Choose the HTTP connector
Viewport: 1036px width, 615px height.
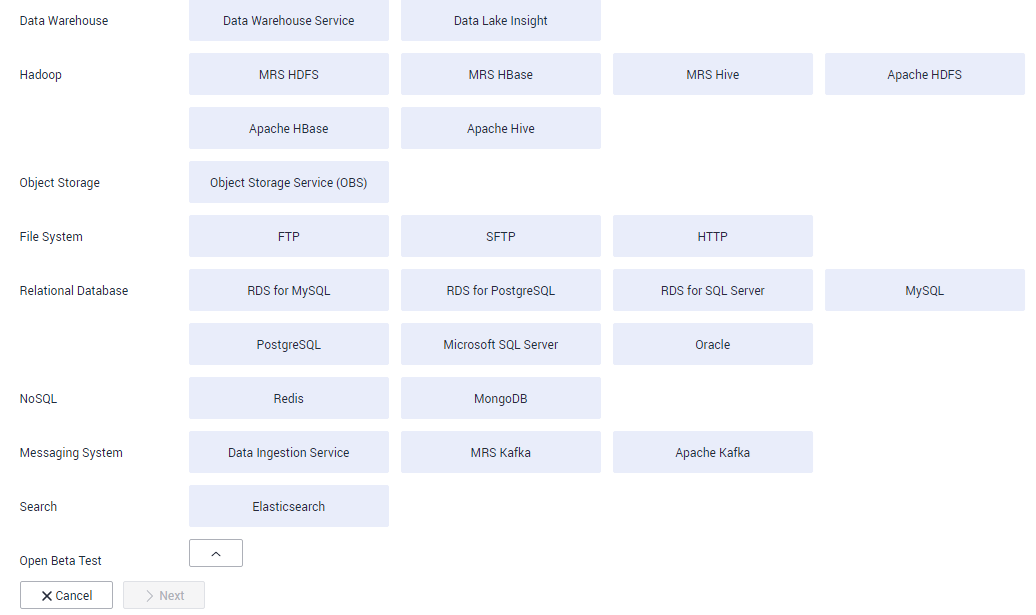pyautogui.click(x=713, y=236)
